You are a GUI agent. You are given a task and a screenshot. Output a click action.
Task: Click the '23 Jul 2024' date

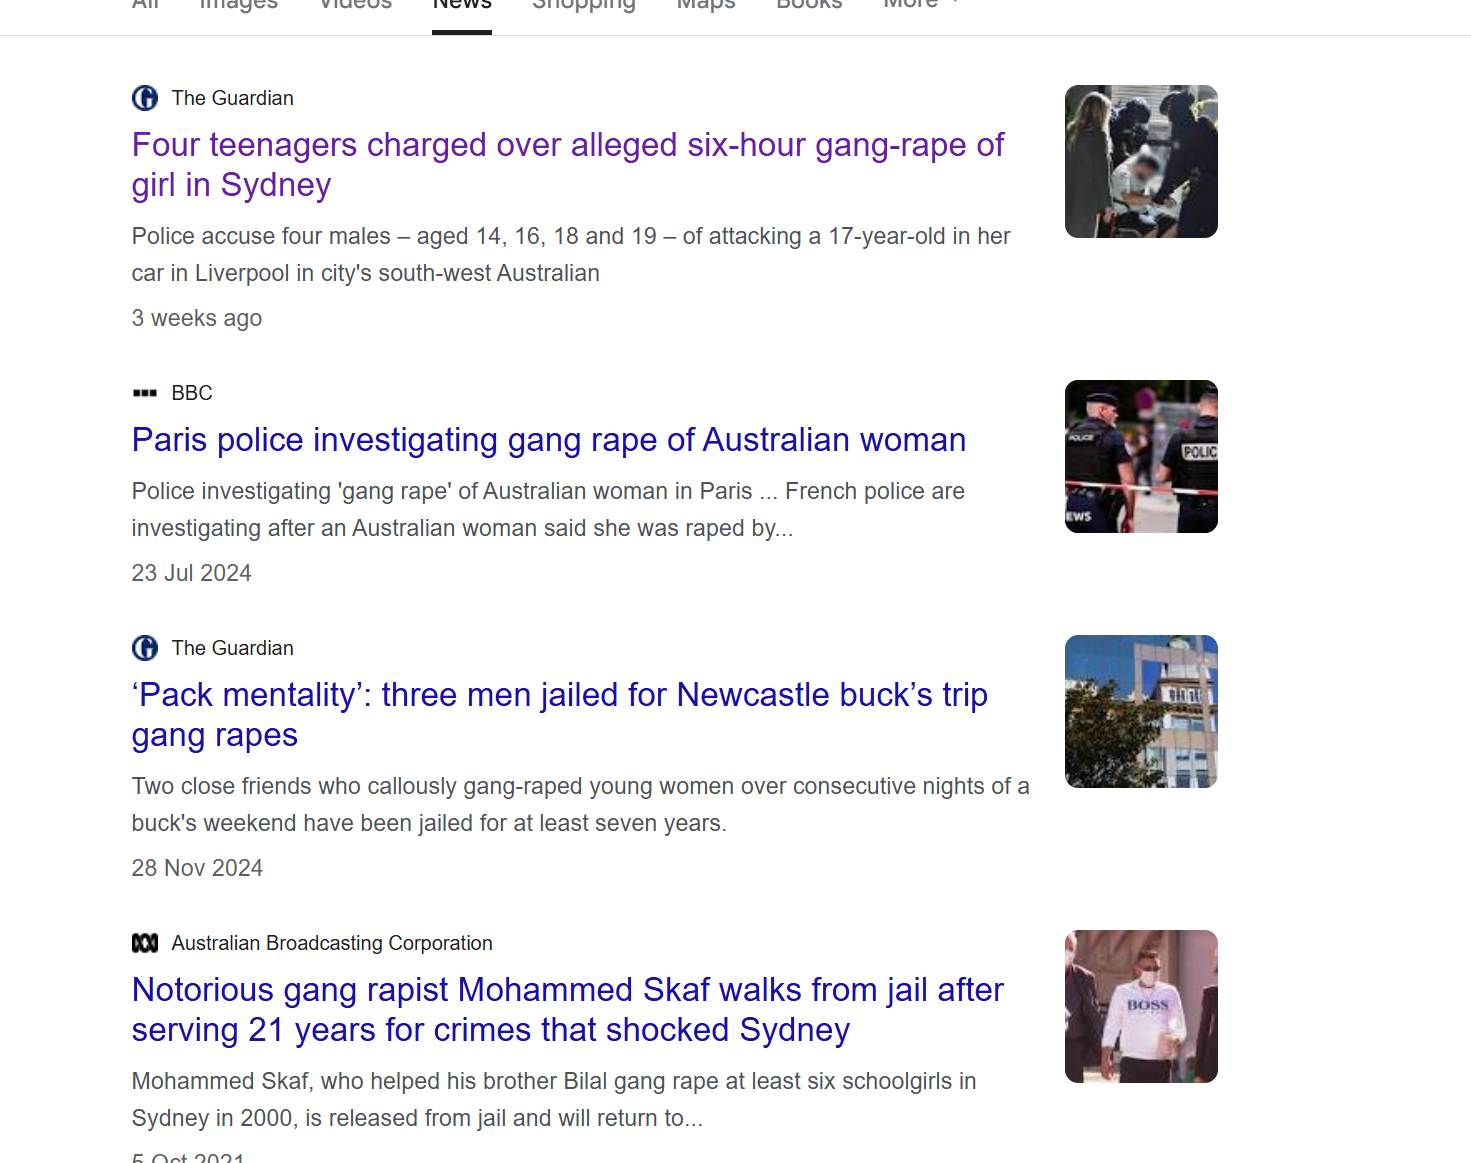coord(192,573)
